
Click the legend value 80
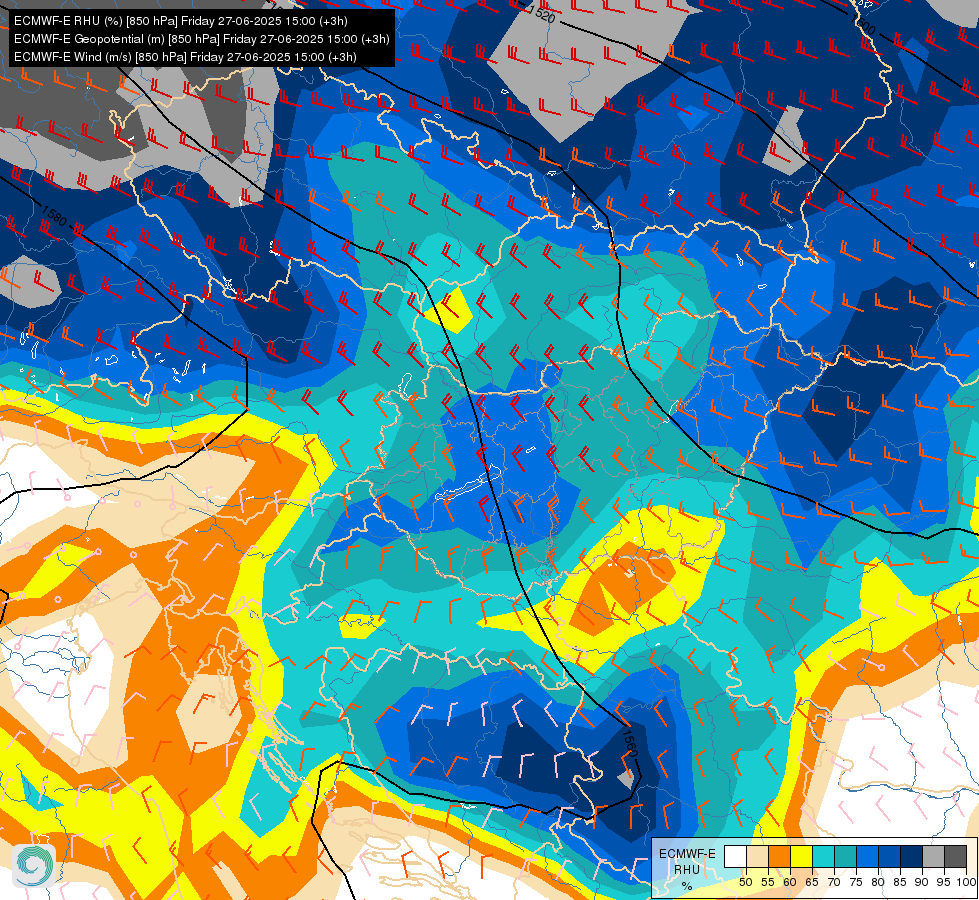878,882
